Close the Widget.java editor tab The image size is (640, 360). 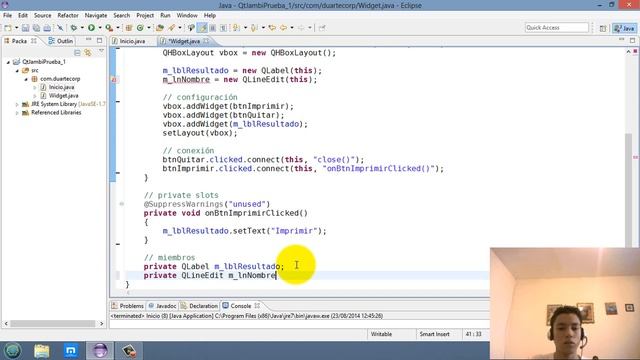pyautogui.click(x=206, y=41)
